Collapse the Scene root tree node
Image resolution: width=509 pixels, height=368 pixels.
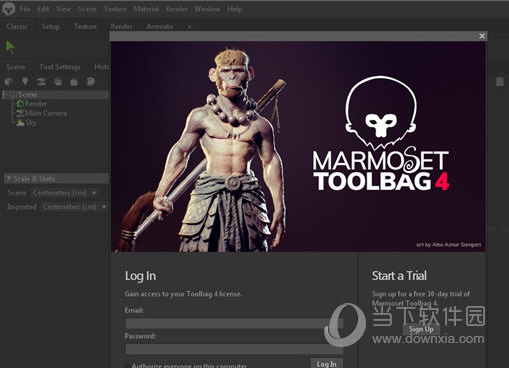click(x=6, y=95)
